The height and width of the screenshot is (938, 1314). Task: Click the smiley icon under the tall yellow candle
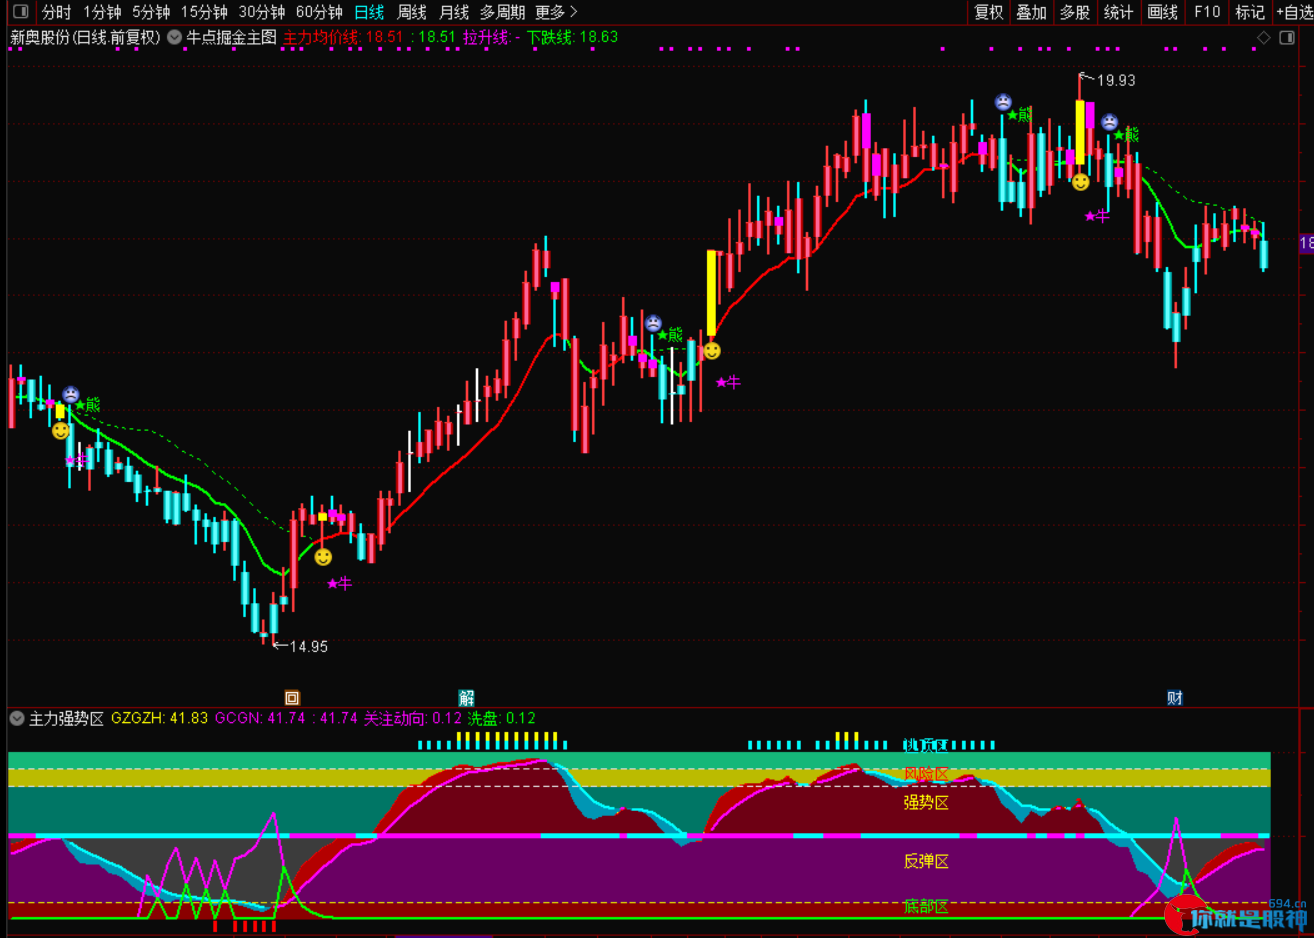coord(712,351)
